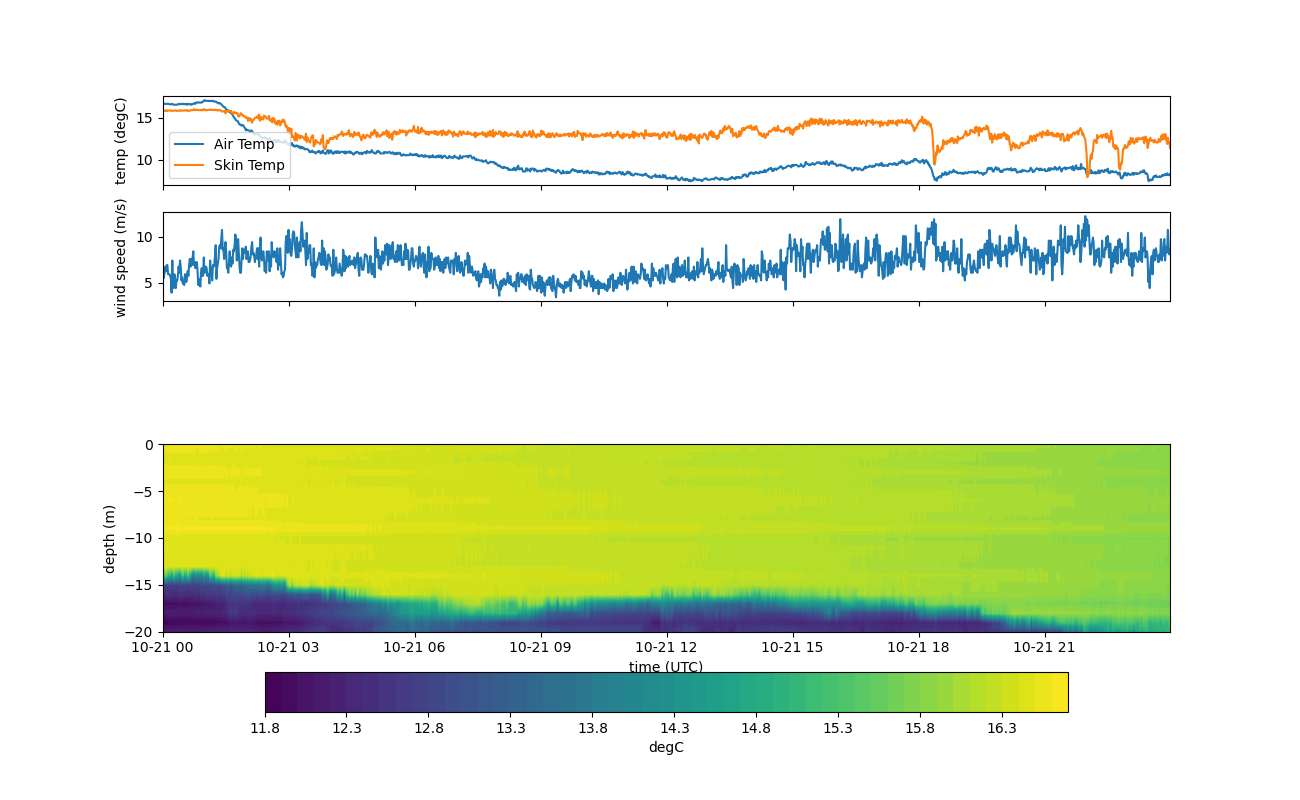Click the 10-21 06 time tick label
Screen dimensions: 1300x800
(x=415, y=647)
